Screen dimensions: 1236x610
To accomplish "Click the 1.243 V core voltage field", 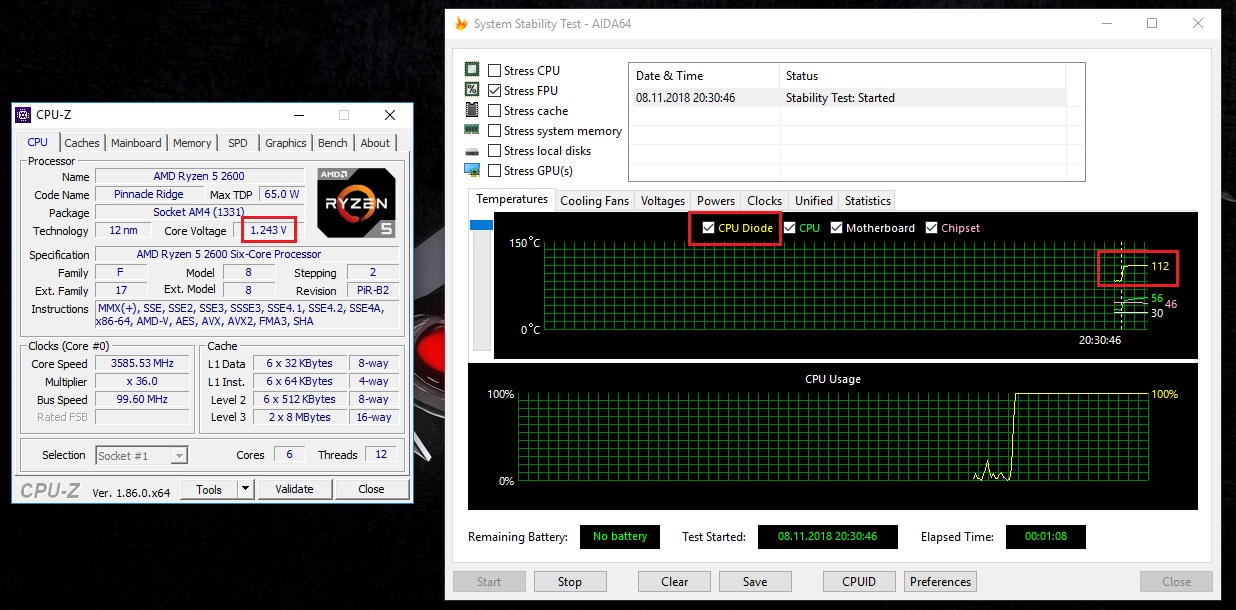I will click(x=268, y=230).
